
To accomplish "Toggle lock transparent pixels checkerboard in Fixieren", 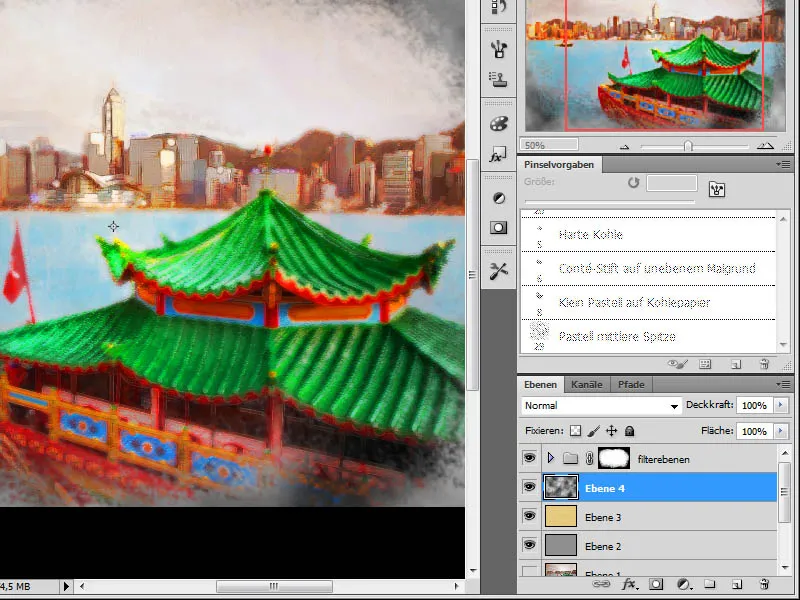I will click(575, 431).
